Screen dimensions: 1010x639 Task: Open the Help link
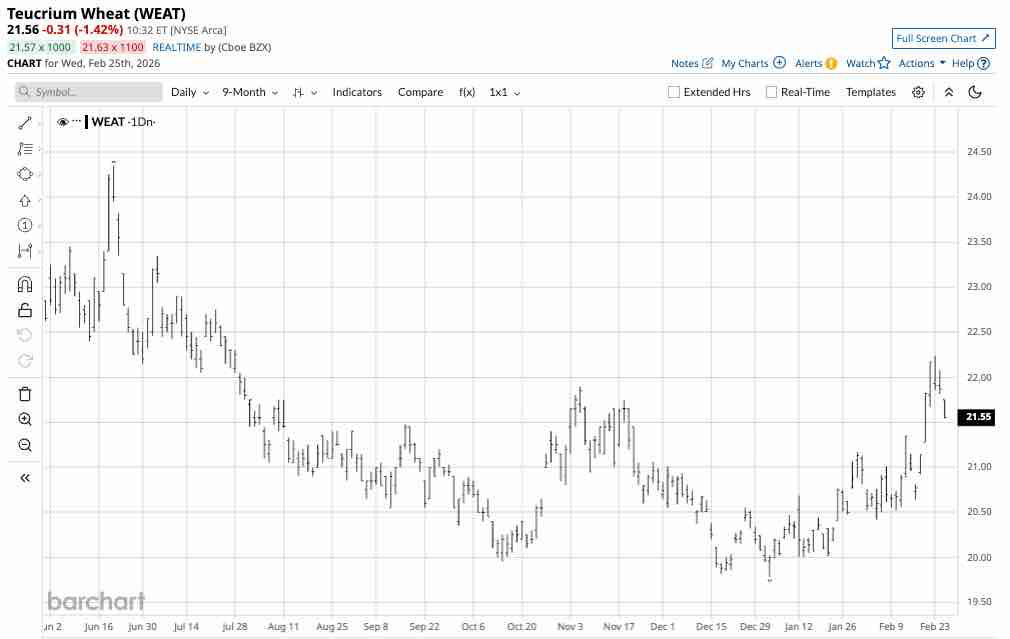pos(970,63)
